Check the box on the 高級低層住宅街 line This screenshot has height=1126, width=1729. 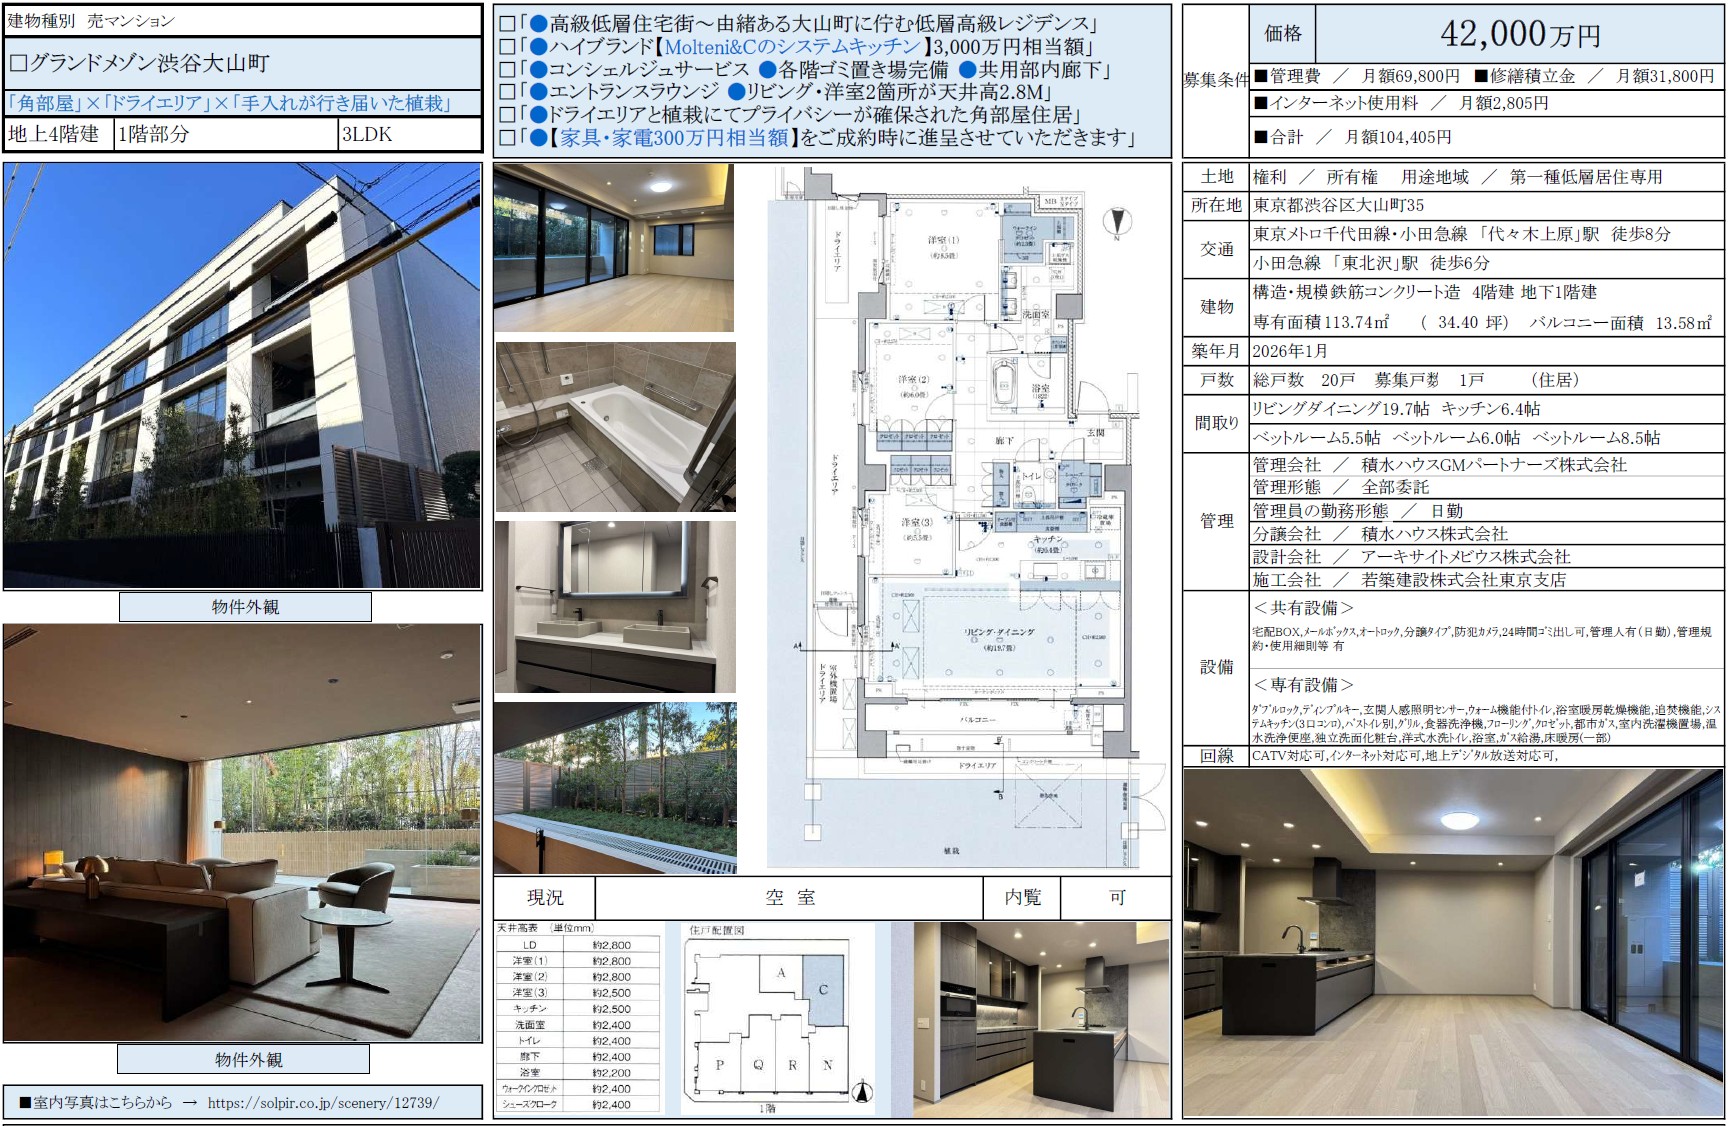(x=507, y=24)
